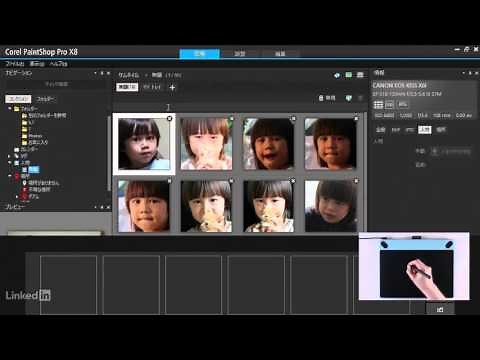Switch to the 編集 workspace tab
This screenshot has height=360, width=480.
coord(280,54)
